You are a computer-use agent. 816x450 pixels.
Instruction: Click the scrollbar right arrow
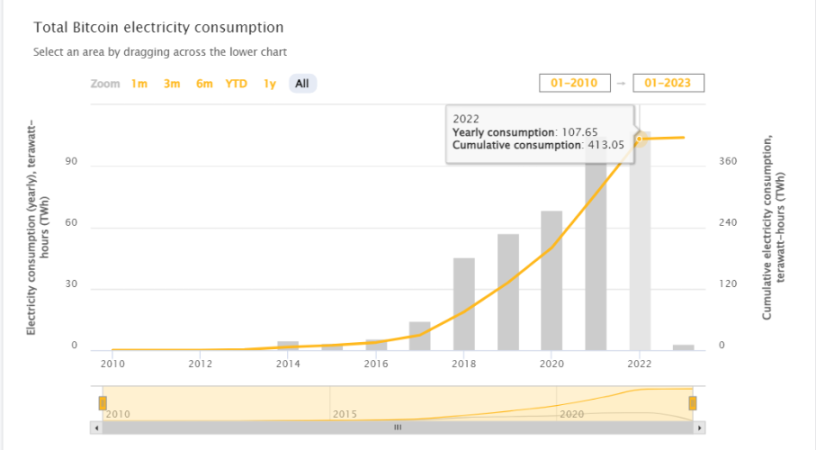click(699, 427)
